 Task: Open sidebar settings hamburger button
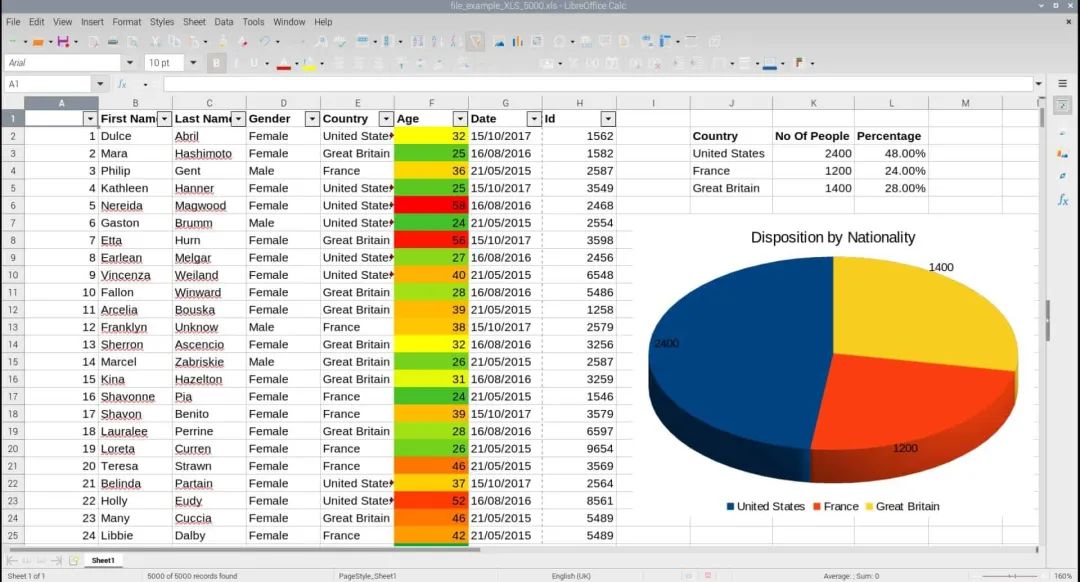pos(1063,83)
